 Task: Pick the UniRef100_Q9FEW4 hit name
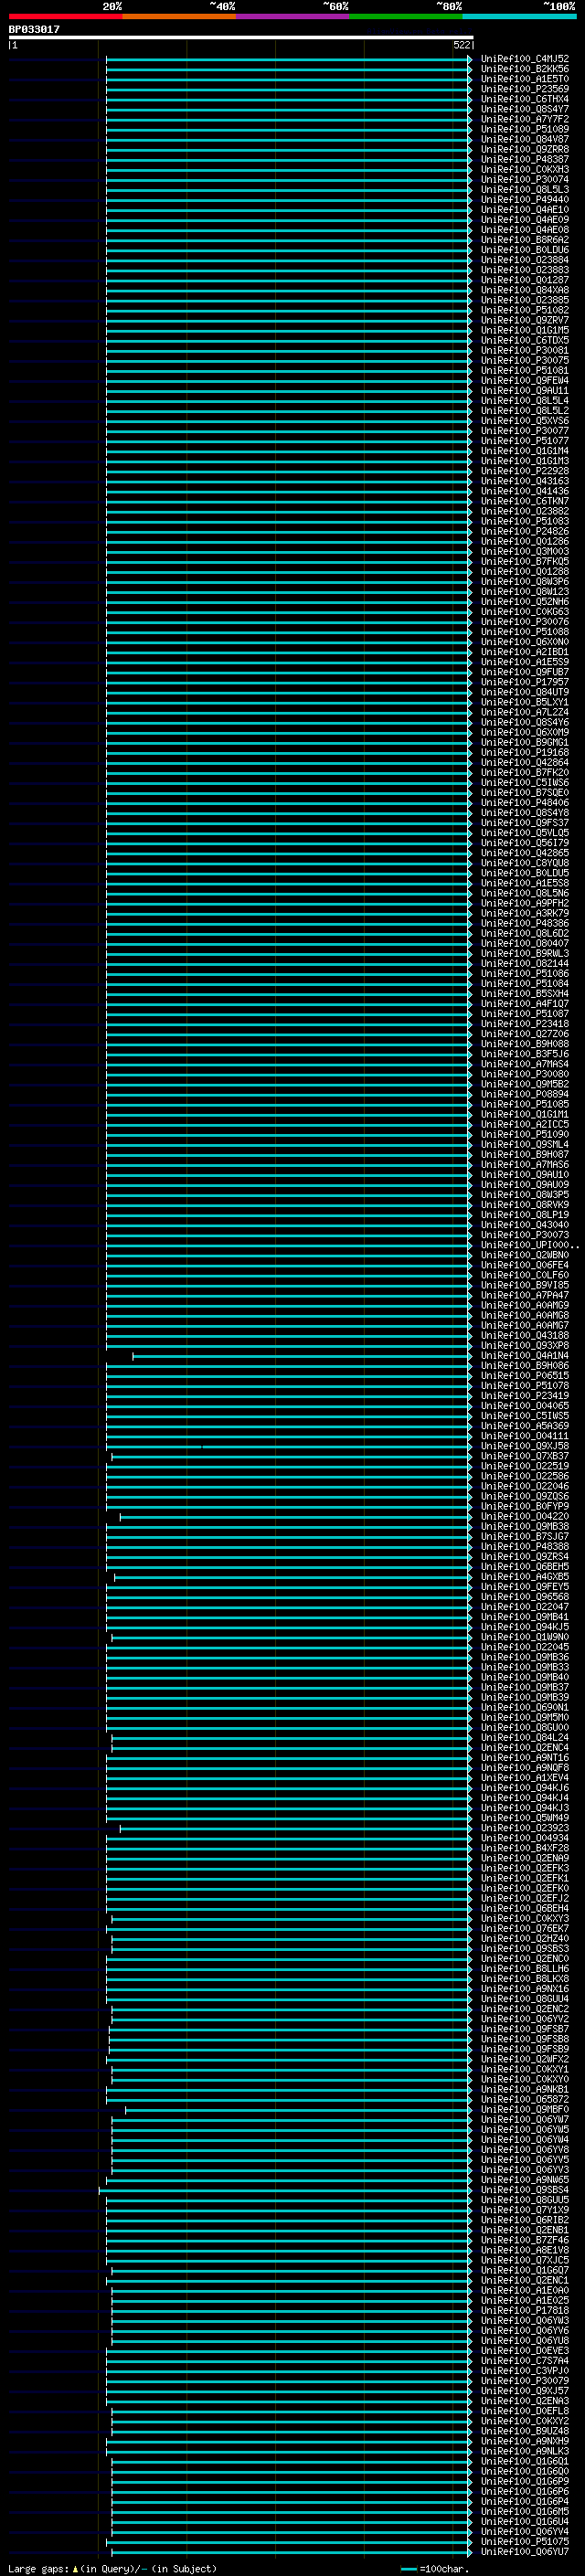point(525,380)
